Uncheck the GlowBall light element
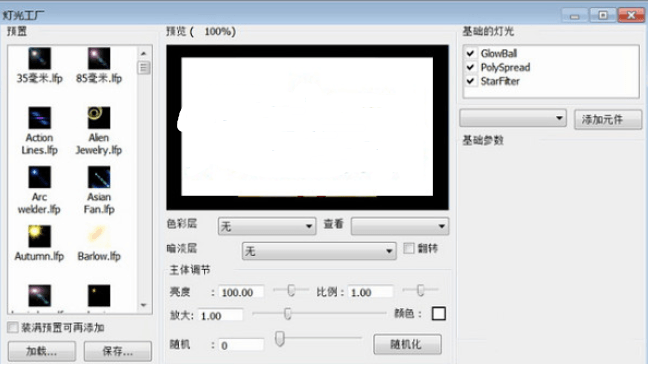Screen dimensions: 648x368 [x=470, y=53]
